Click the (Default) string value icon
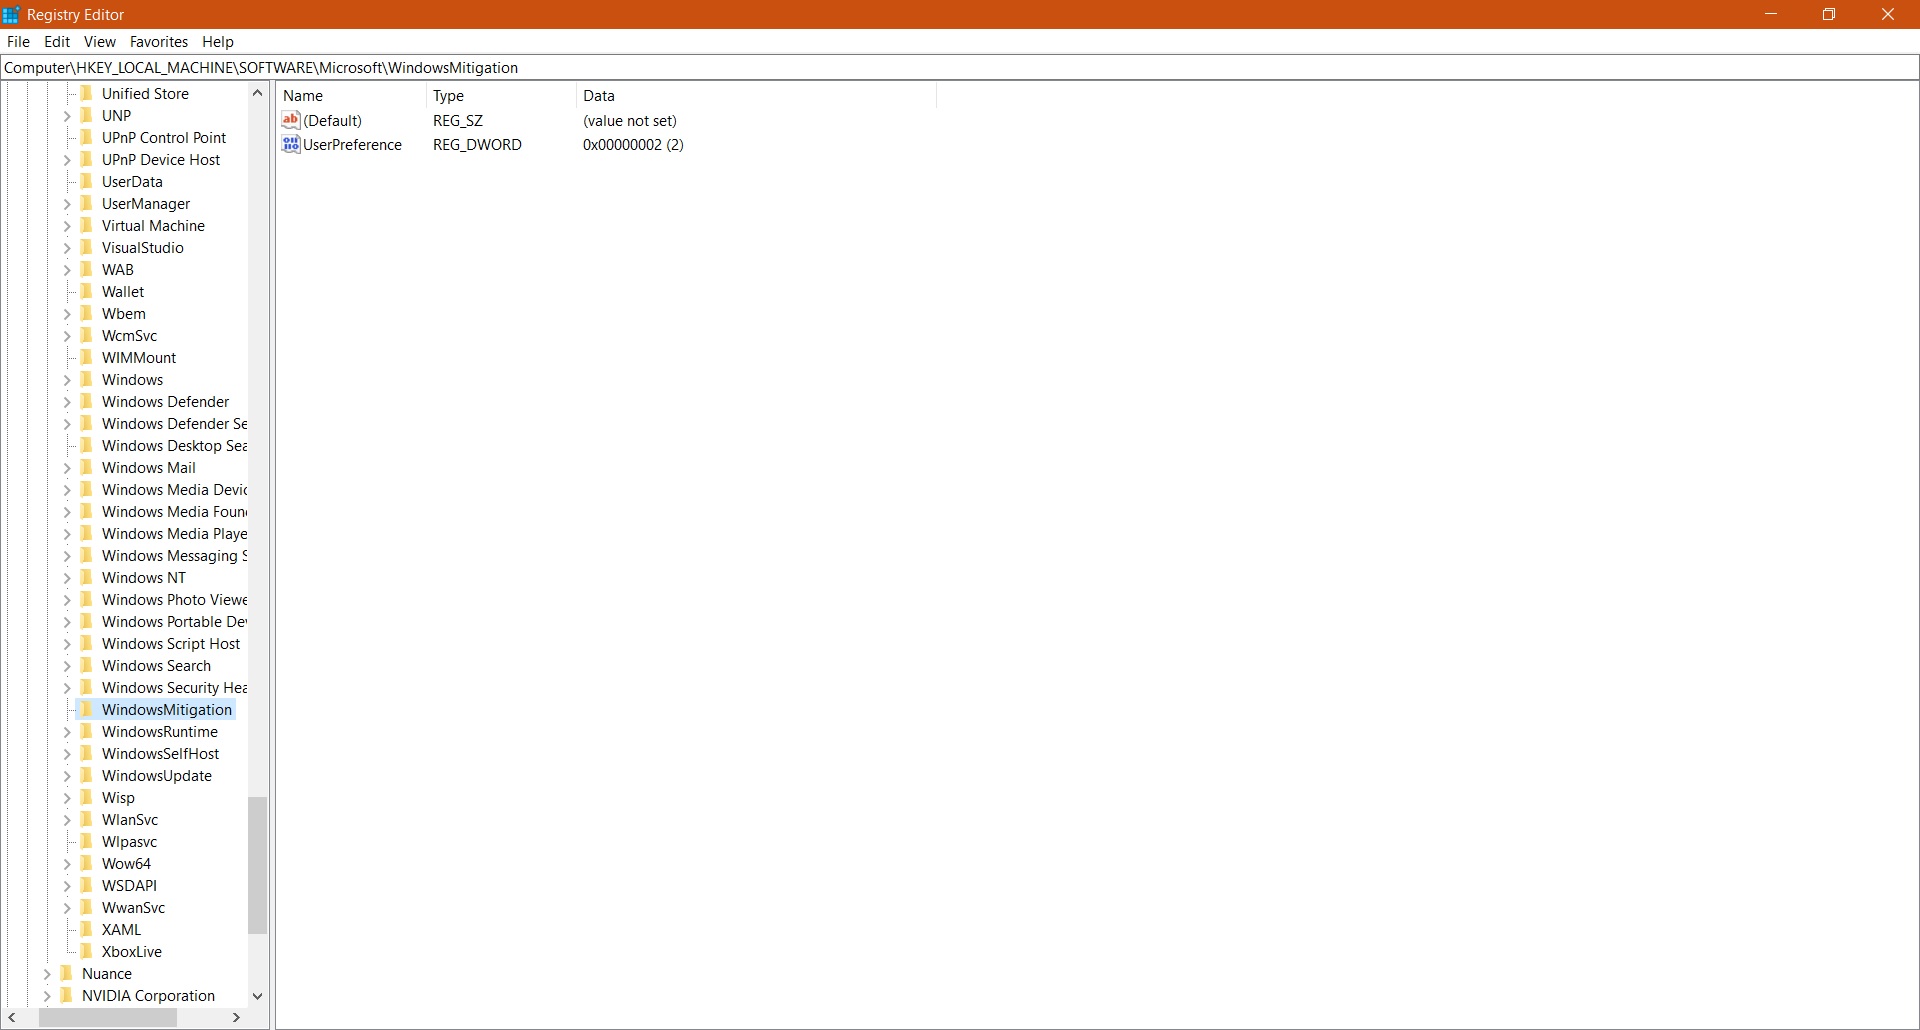This screenshot has height=1030, width=1920. [291, 121]
